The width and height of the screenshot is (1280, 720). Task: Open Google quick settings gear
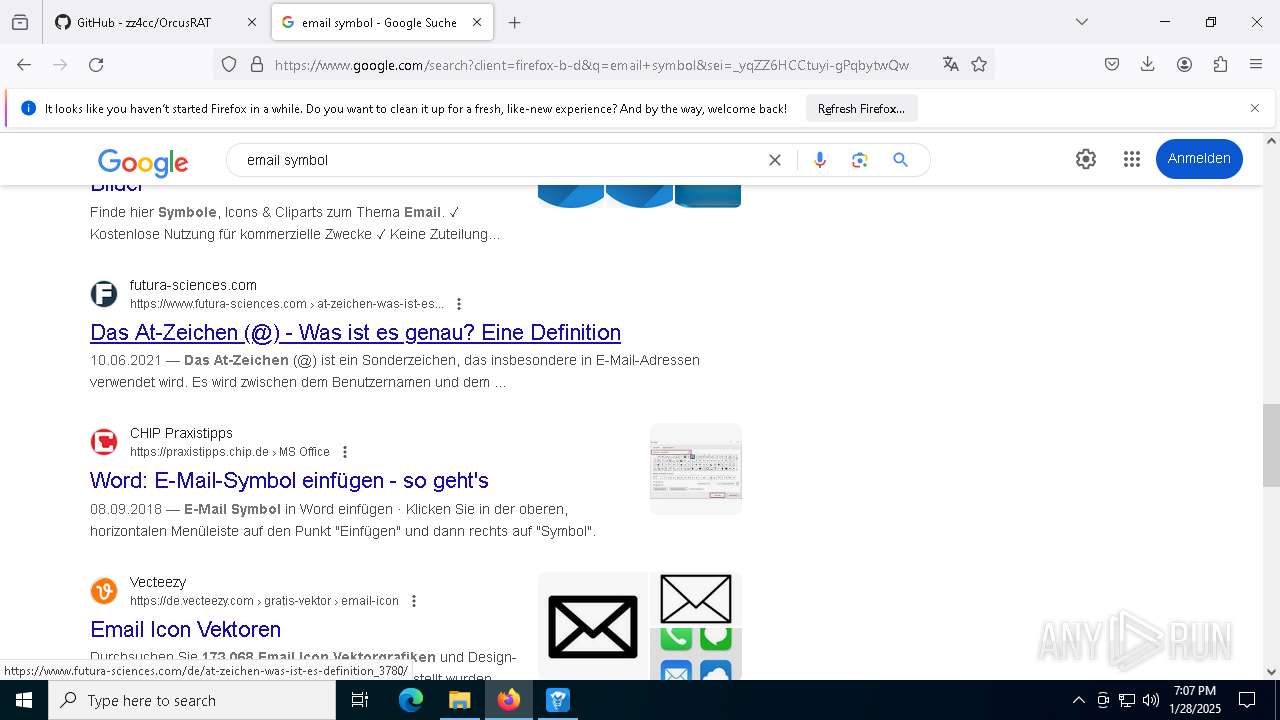[1086, 159]
